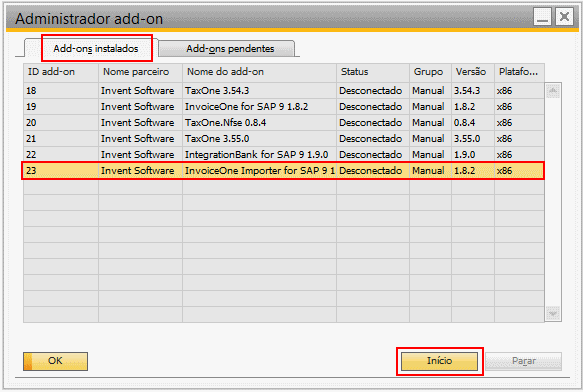
Task: Open the Add-ons pendentes tab
Action: [227, 49]
